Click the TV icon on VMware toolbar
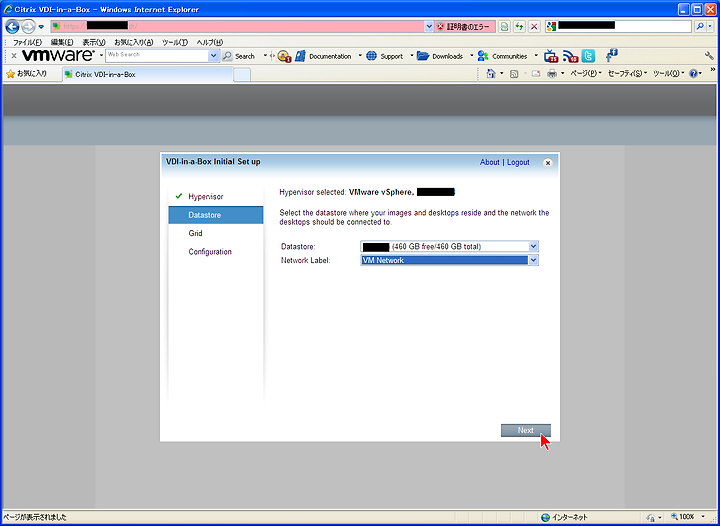 point(551,56)
